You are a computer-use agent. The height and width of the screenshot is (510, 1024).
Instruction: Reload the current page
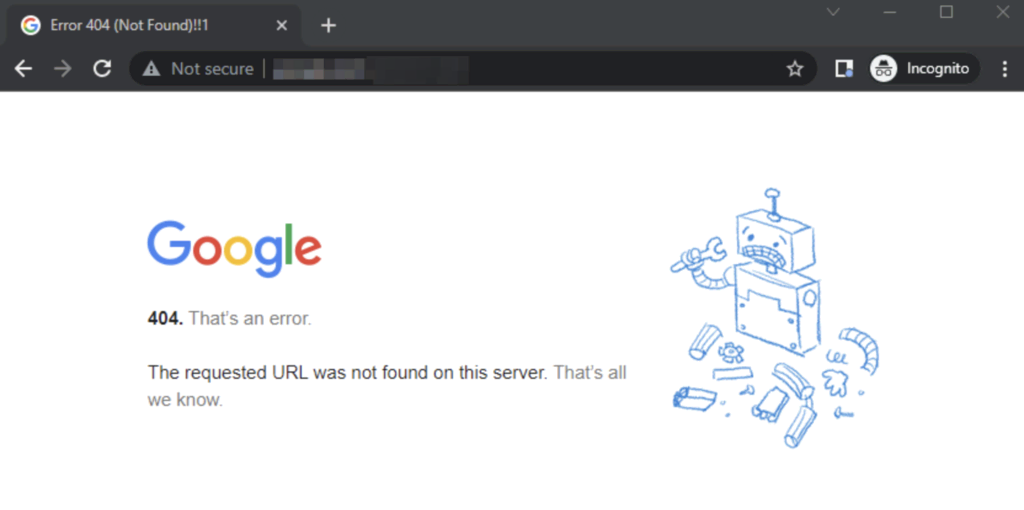[101, 69]
